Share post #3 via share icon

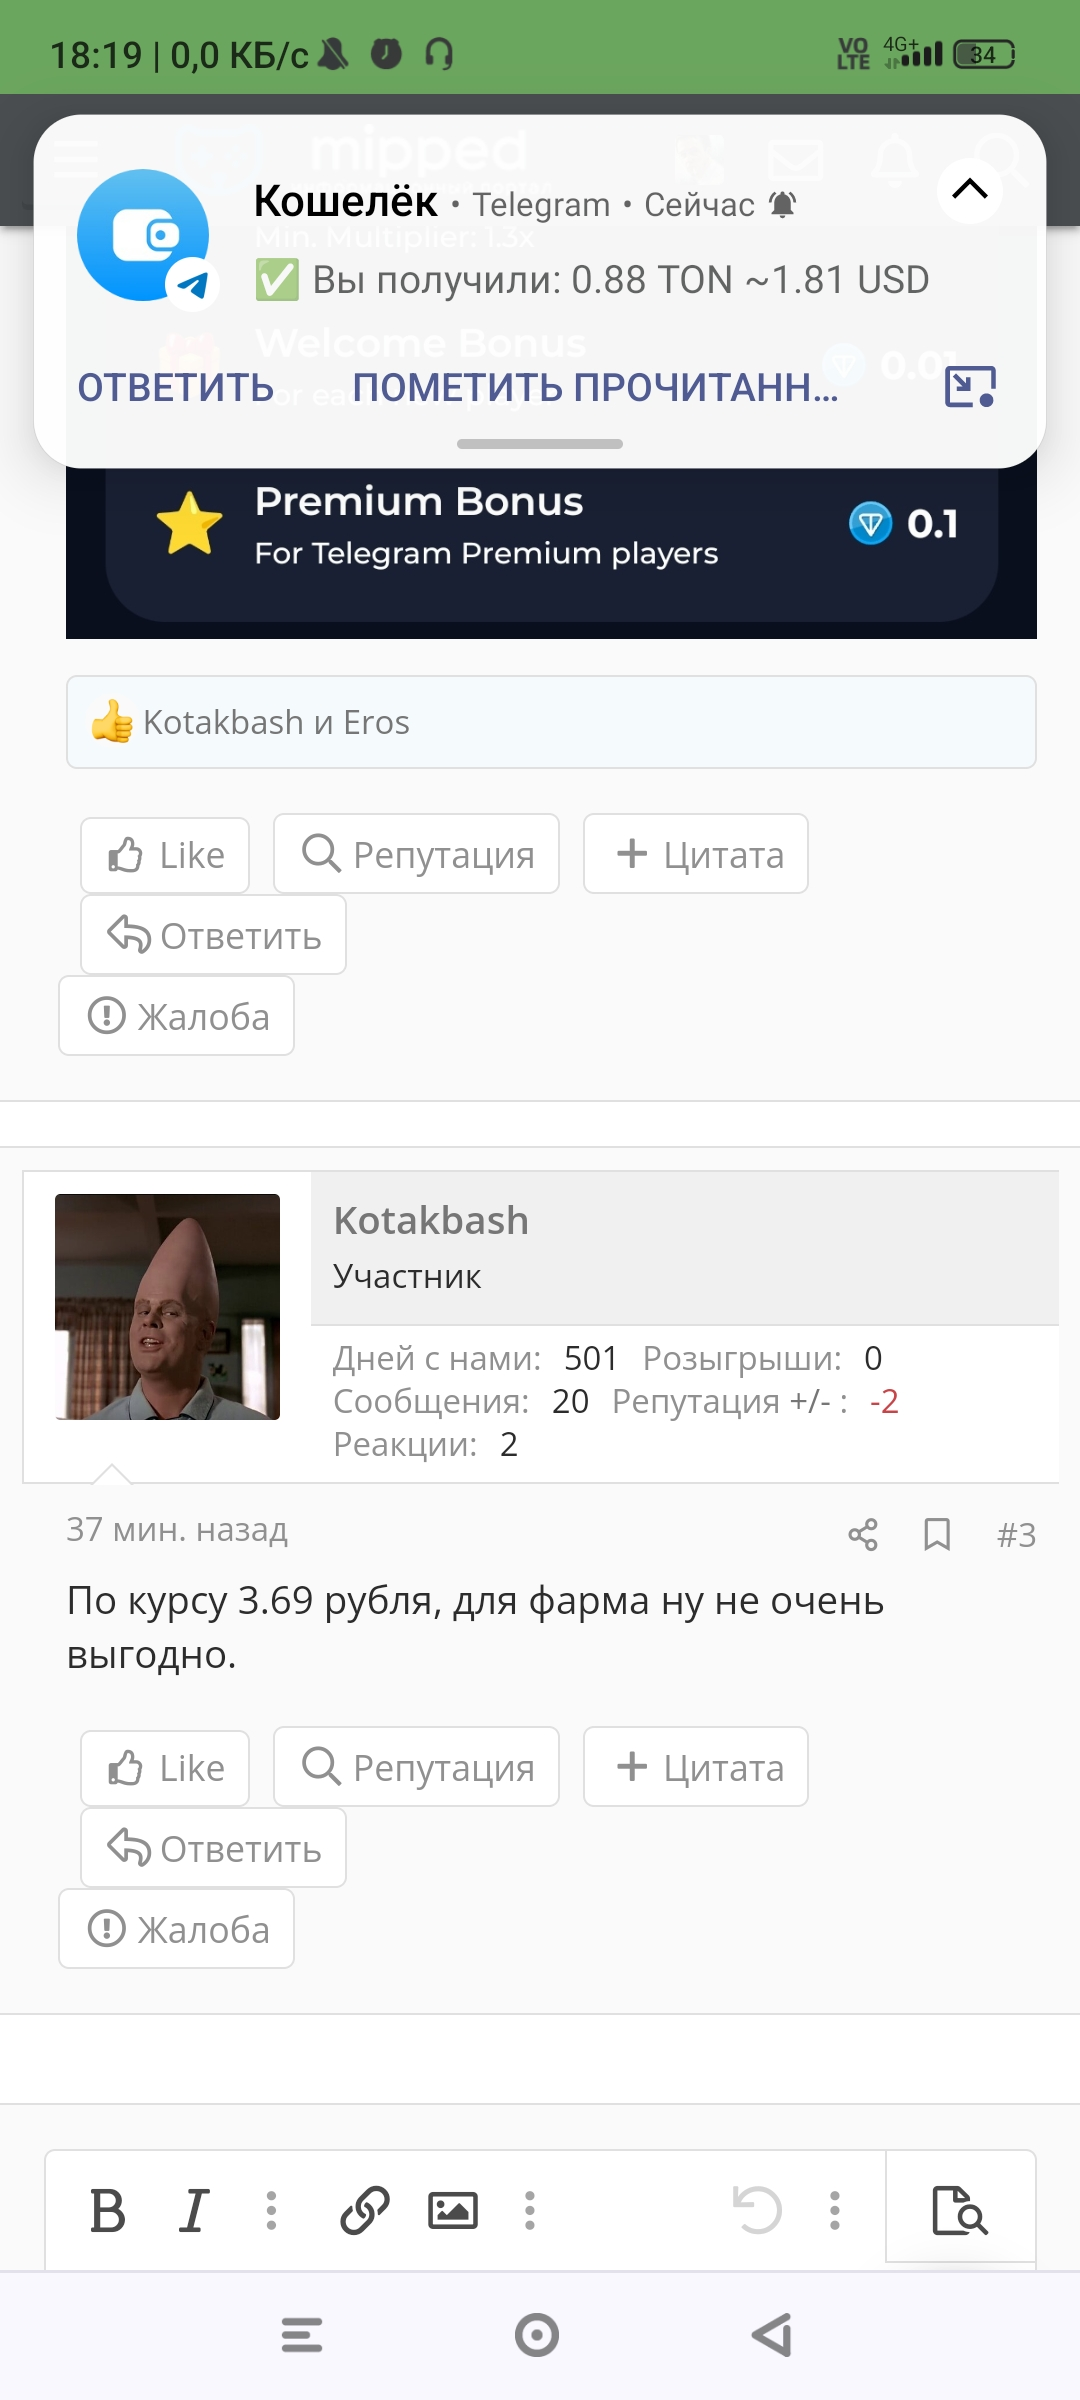pyautogui.click(x=863, y=1534)
